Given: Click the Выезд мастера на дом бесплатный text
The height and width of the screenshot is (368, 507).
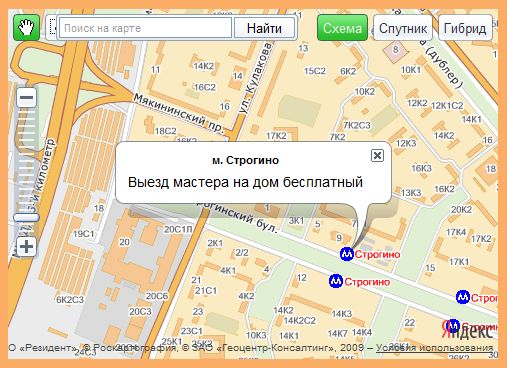Looking at the screenshot, I should [x=245, y=182].
